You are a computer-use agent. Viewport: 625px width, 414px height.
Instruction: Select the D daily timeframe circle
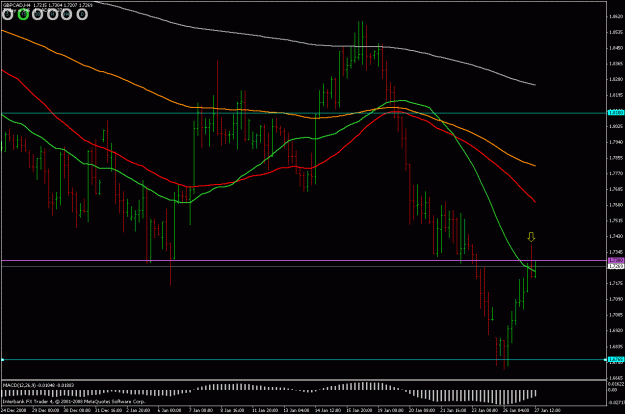(x=82, y=15)
